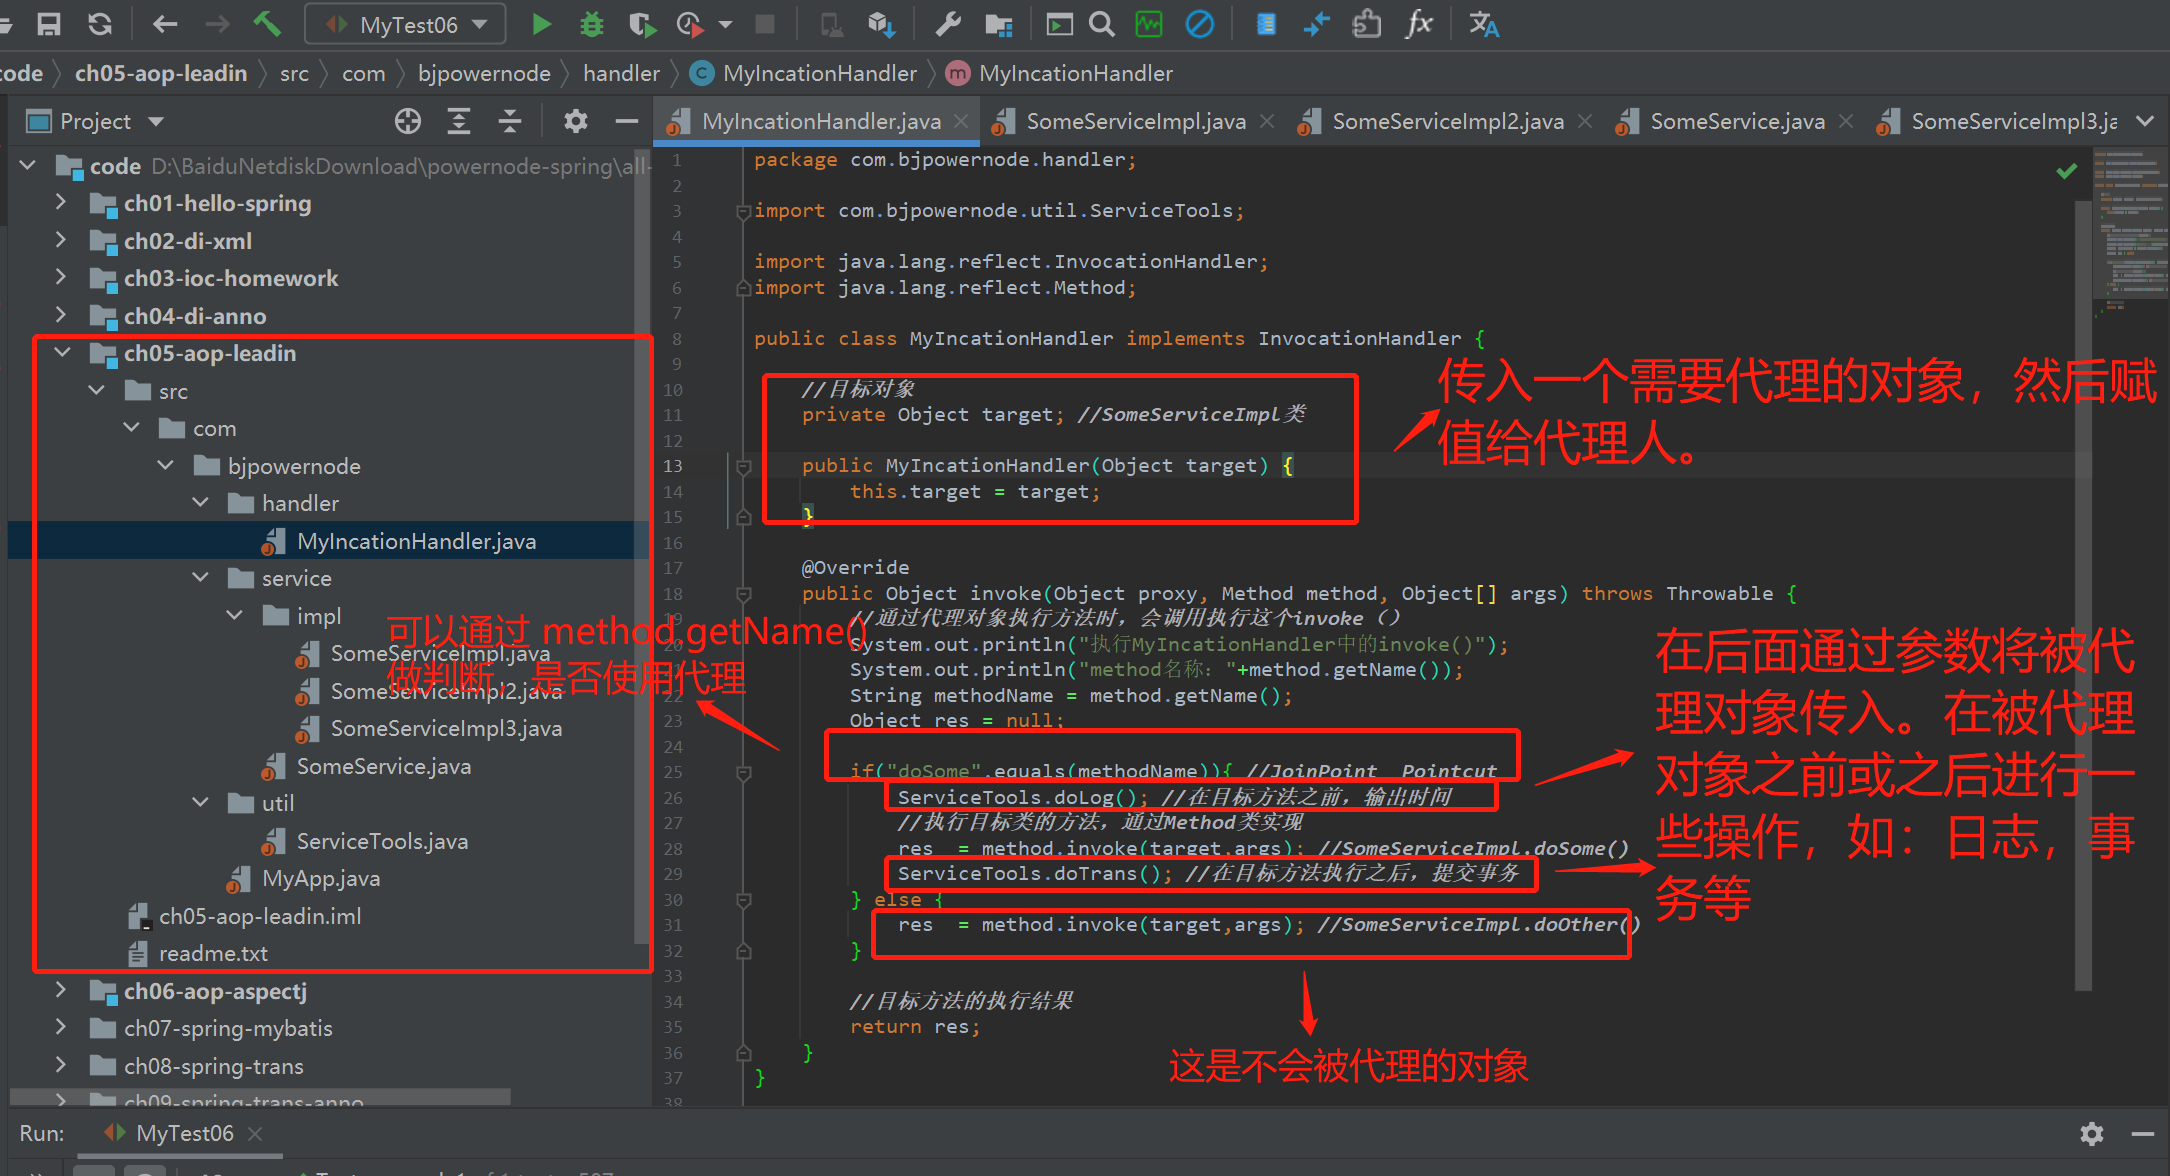Expand the ch06-aop-aspectj module
Screen dimensions: 2170x1176
coord(60,990)
